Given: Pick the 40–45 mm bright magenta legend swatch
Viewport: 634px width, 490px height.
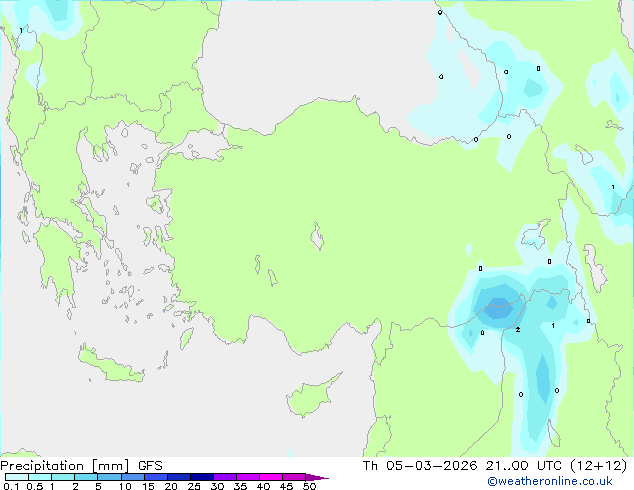Looking at the screenshot, I should click(x=271, y=477).
